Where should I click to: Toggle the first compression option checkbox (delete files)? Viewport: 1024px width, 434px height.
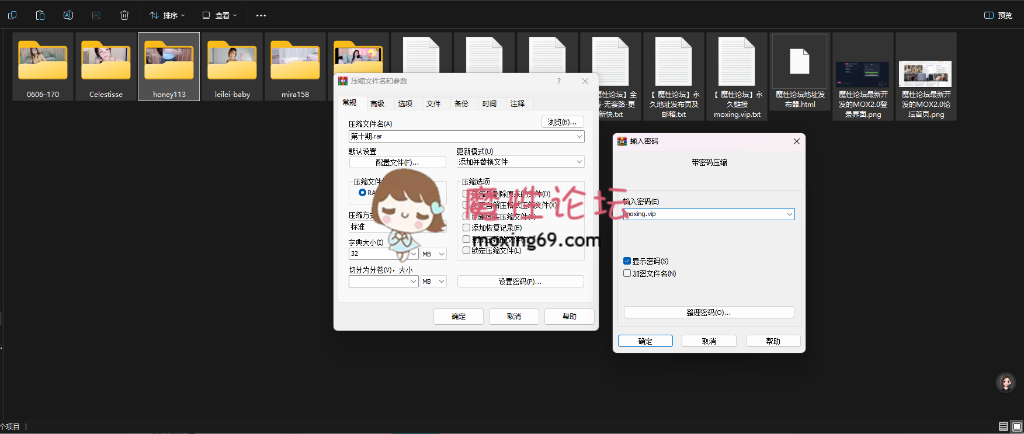[466, 194]
